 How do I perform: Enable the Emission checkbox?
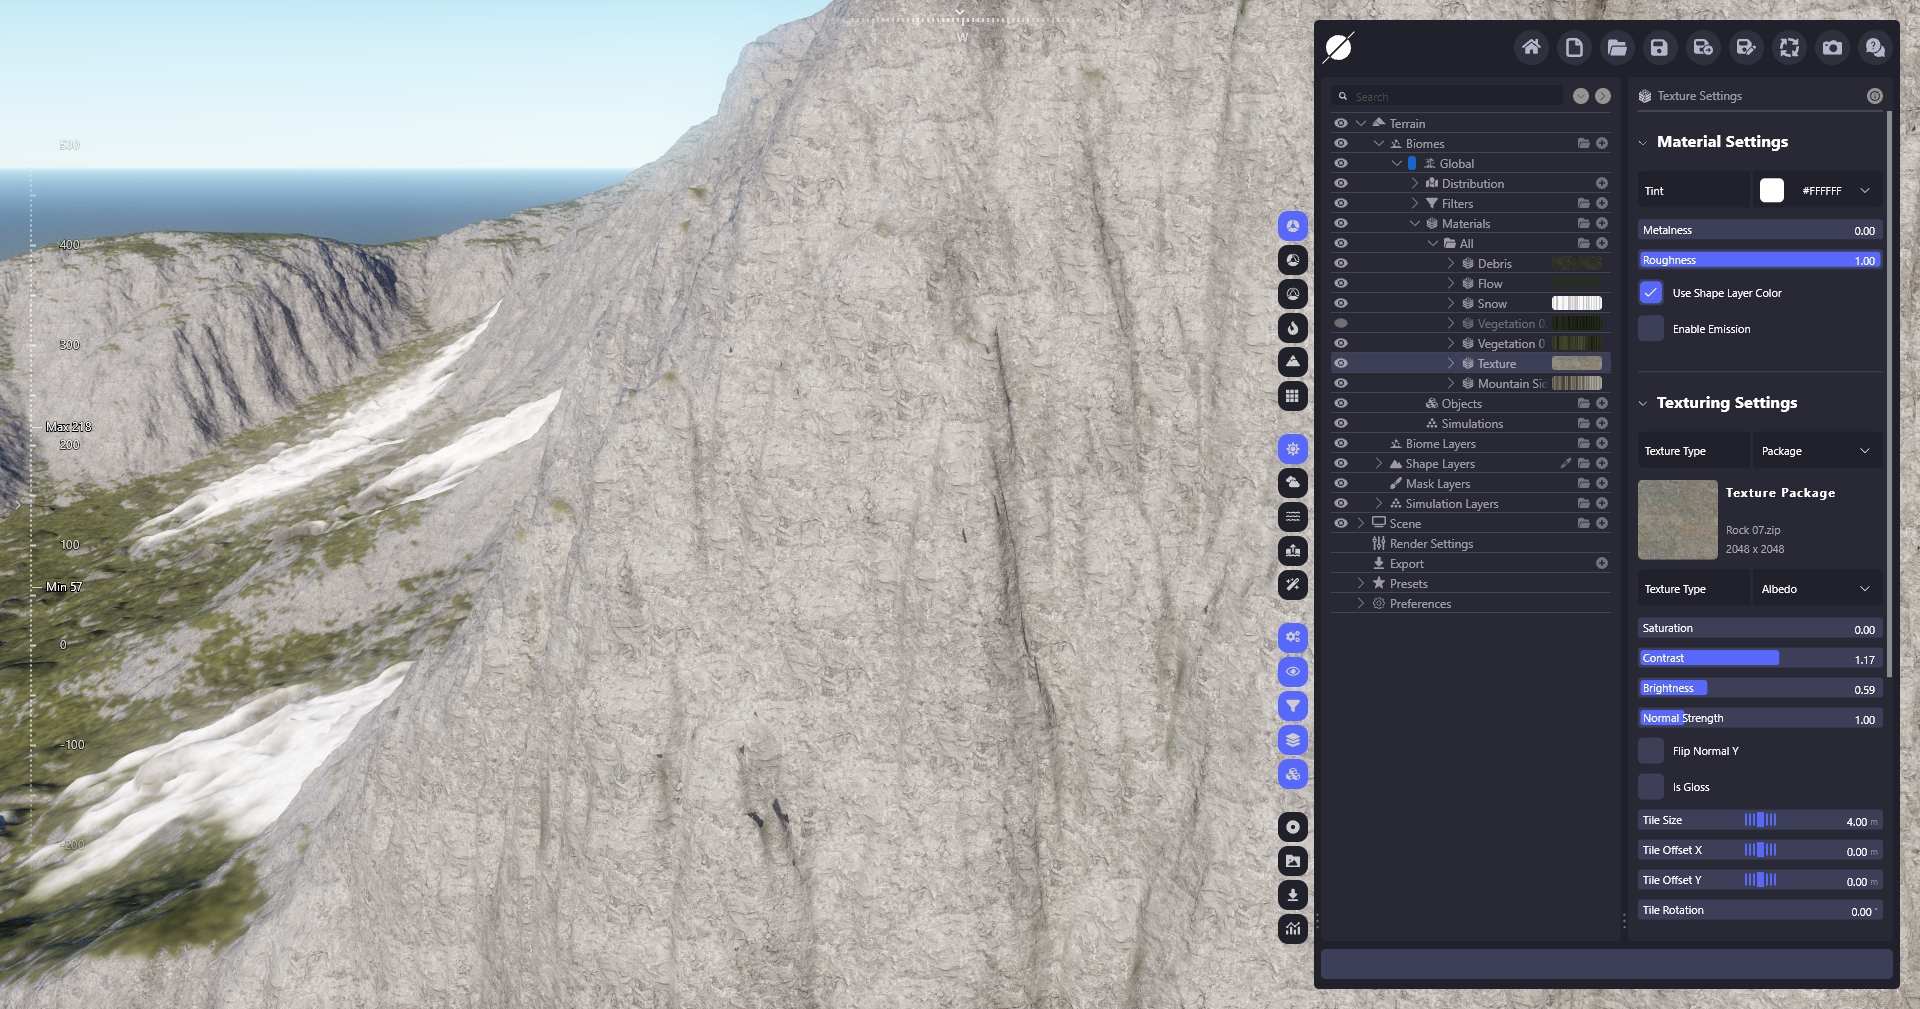[x=1651, y=329]
